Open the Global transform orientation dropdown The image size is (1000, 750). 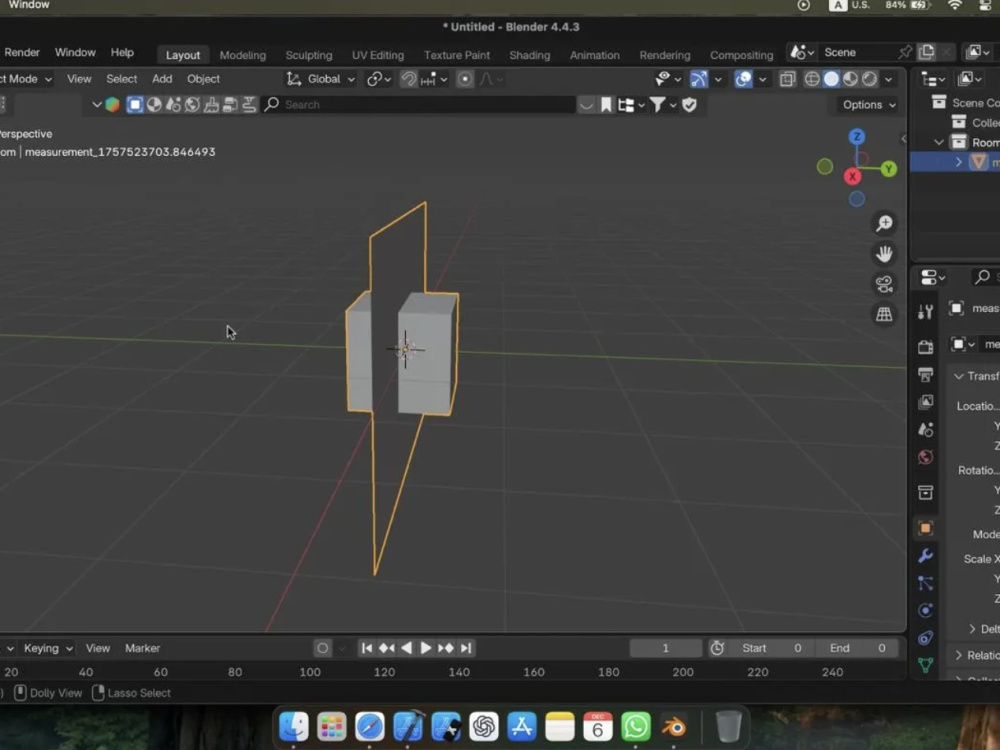pyautogui.click(x=320, y=79)
